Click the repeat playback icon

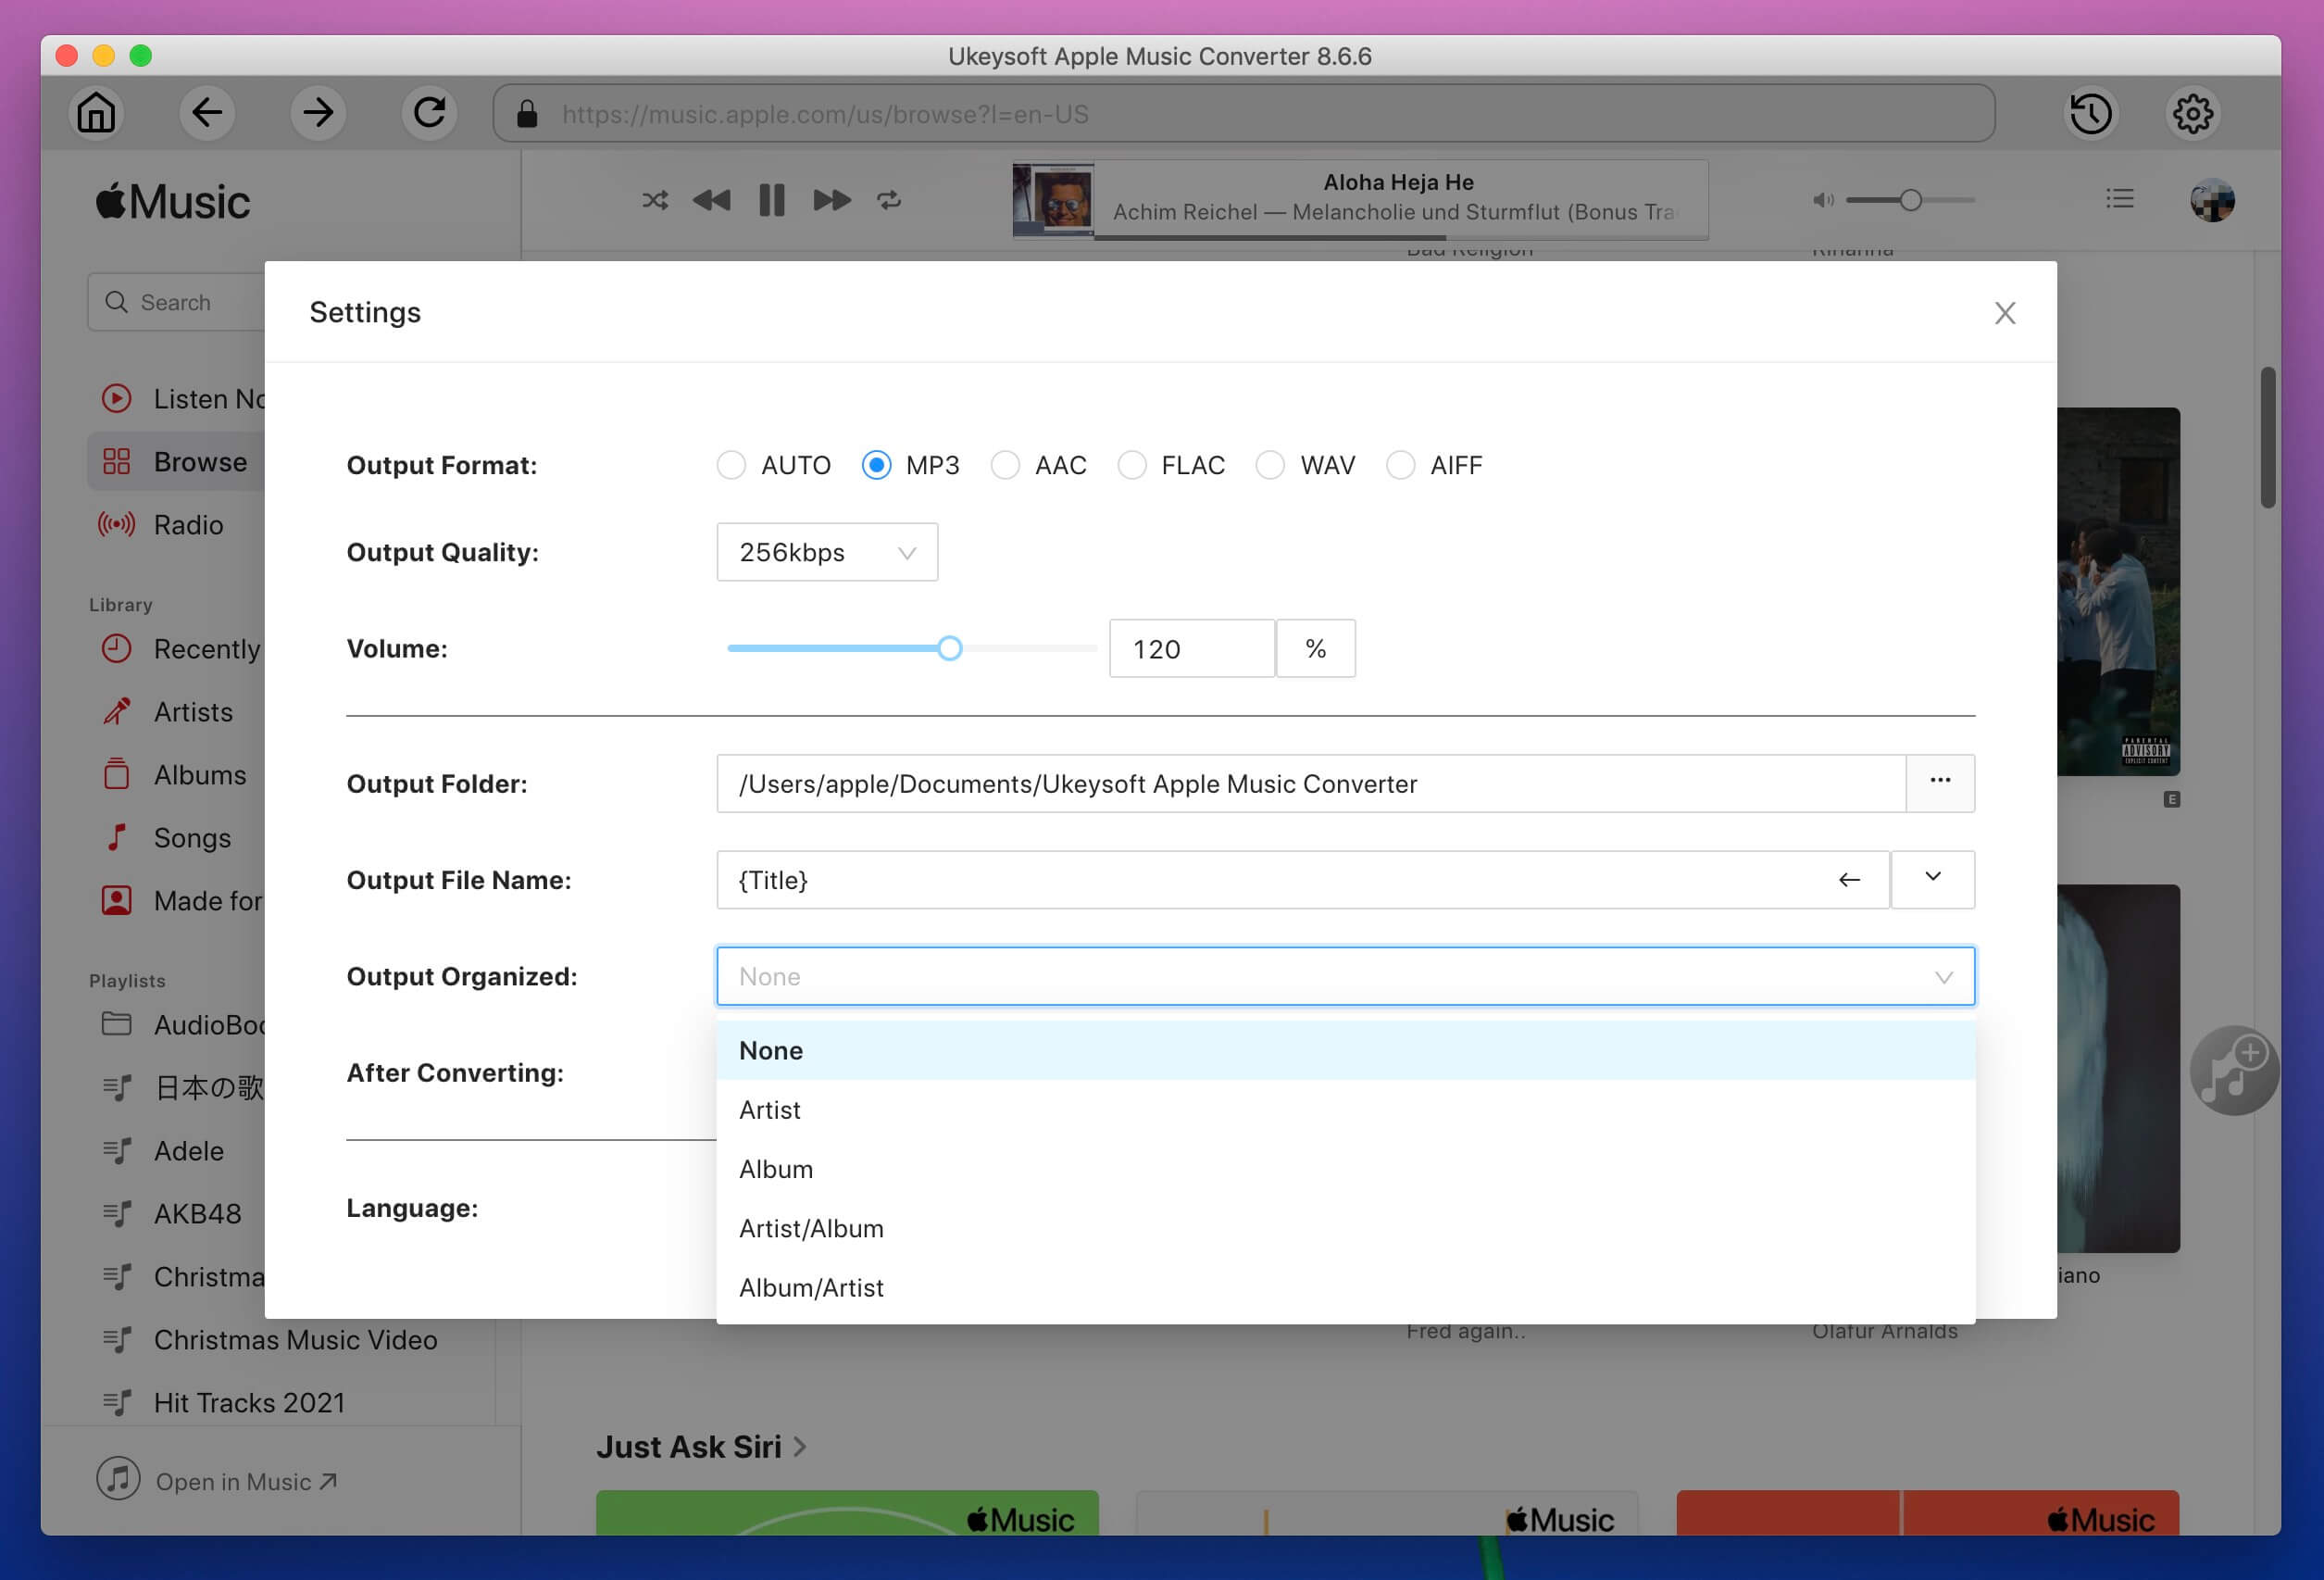tap(890, 199)
